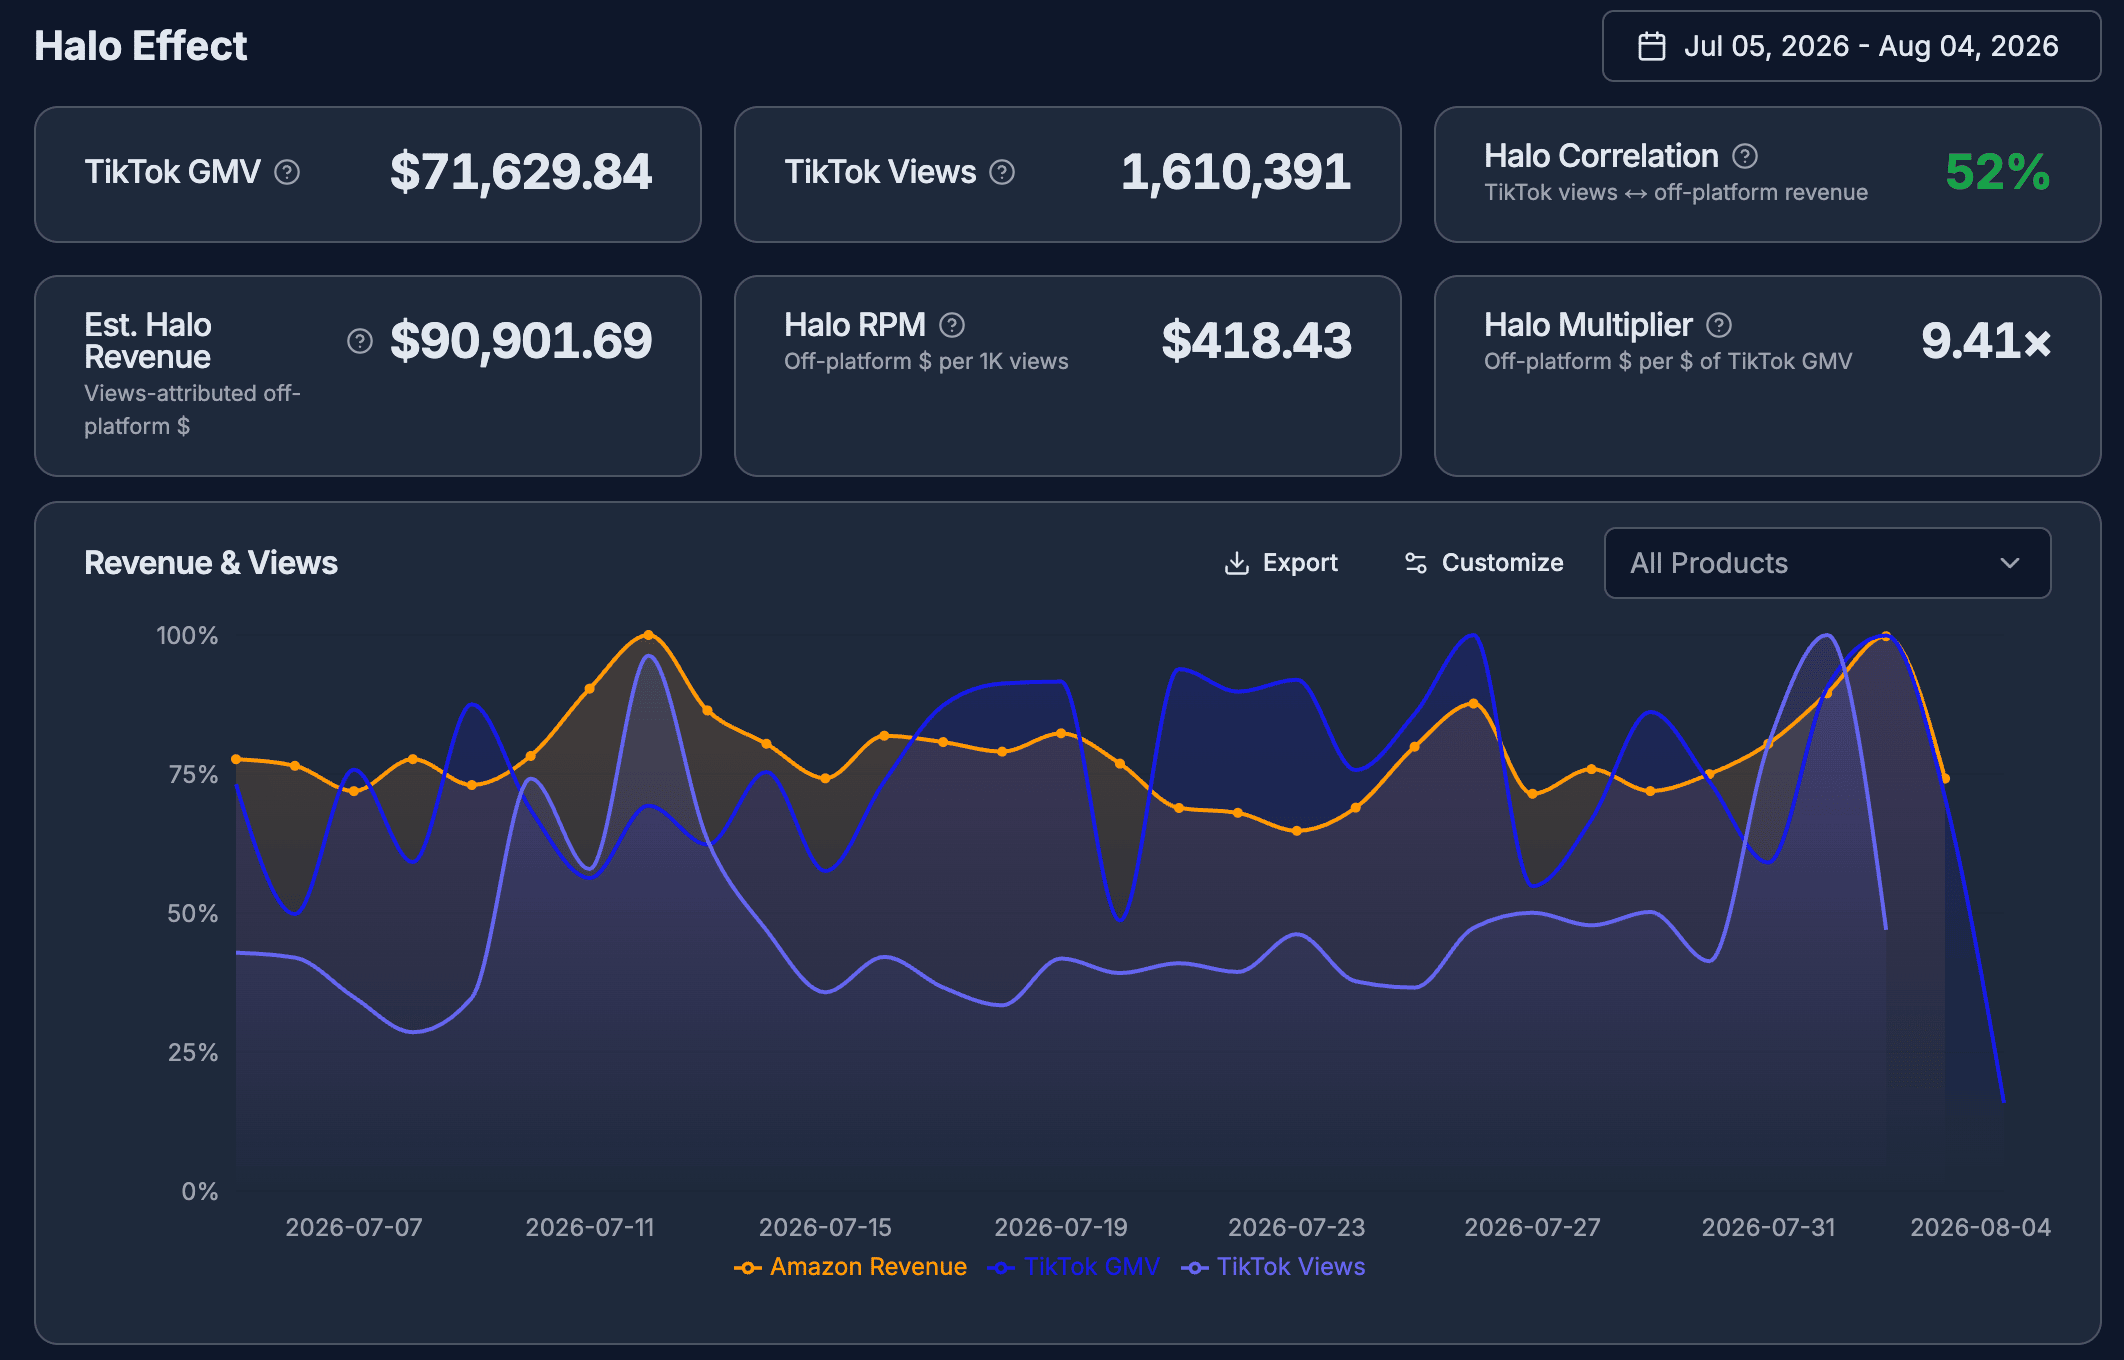Viewport: 2124px width, 1360px height.
Task: Show the Halo Multiplier info icon
Action: click(1719, 325)
